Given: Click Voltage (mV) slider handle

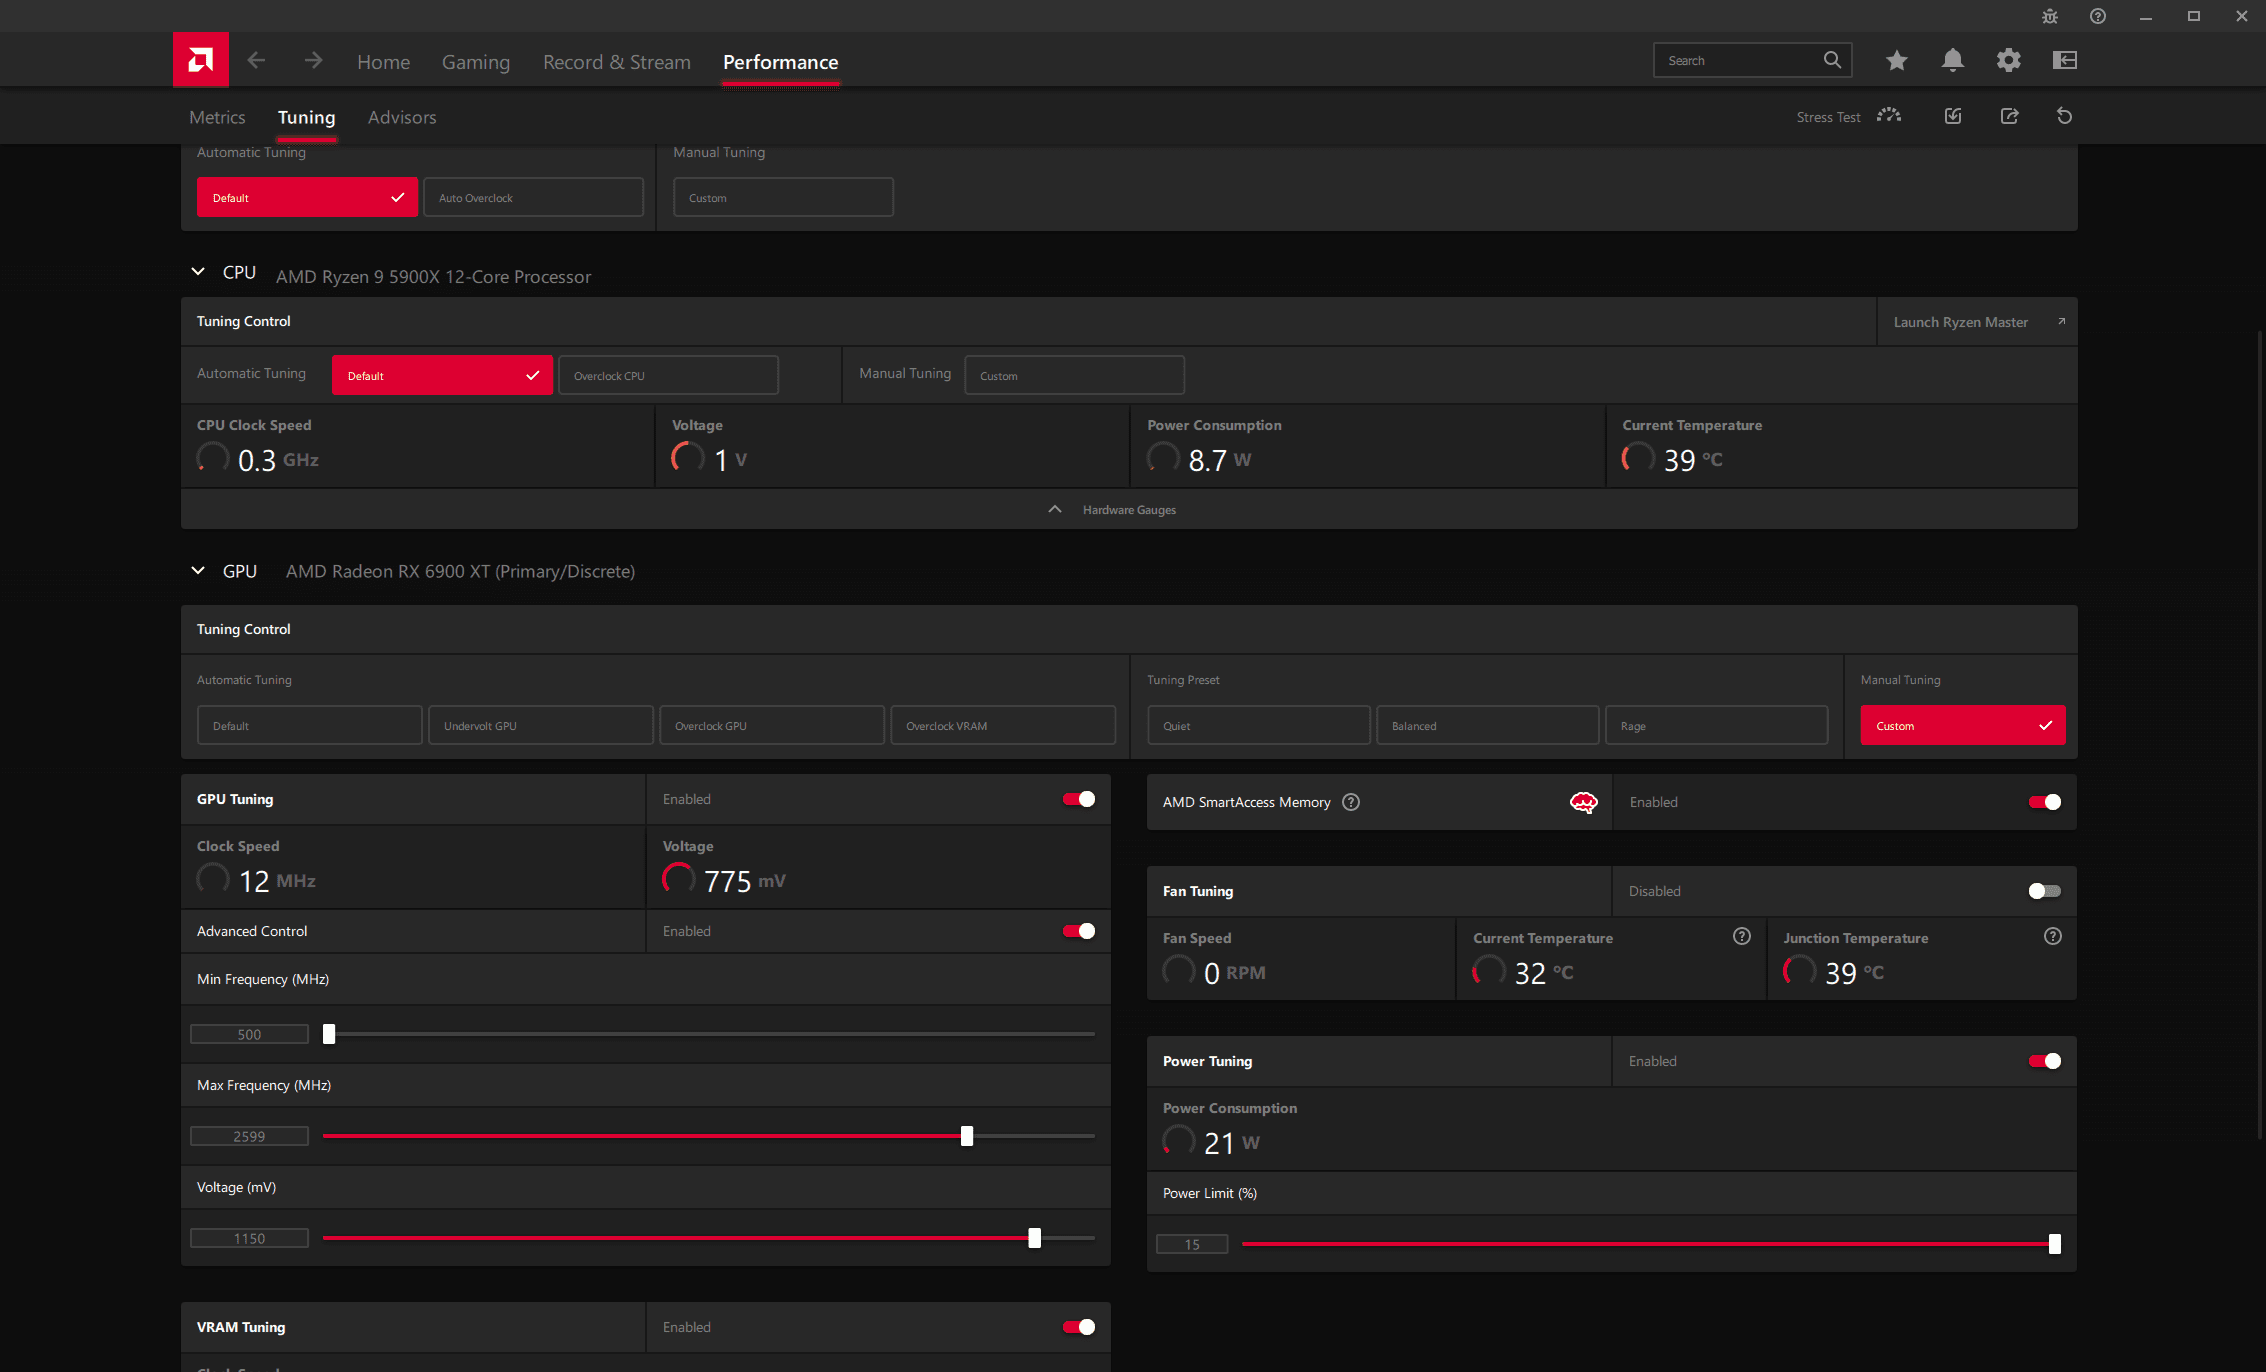Looking at the screenshot, I should coord(1035,1238).
